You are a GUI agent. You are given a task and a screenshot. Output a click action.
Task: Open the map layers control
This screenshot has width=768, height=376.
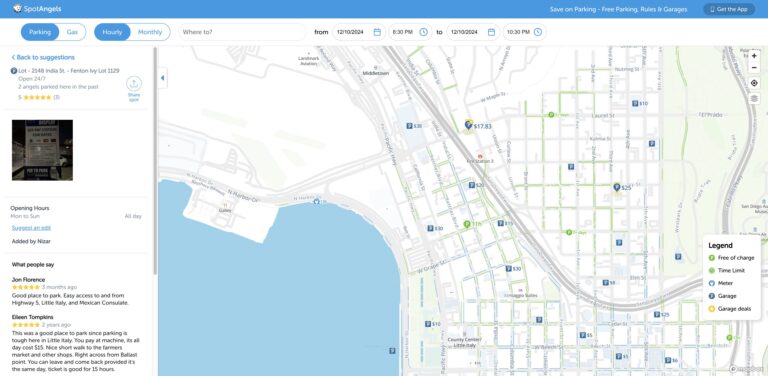click(754, 98)
